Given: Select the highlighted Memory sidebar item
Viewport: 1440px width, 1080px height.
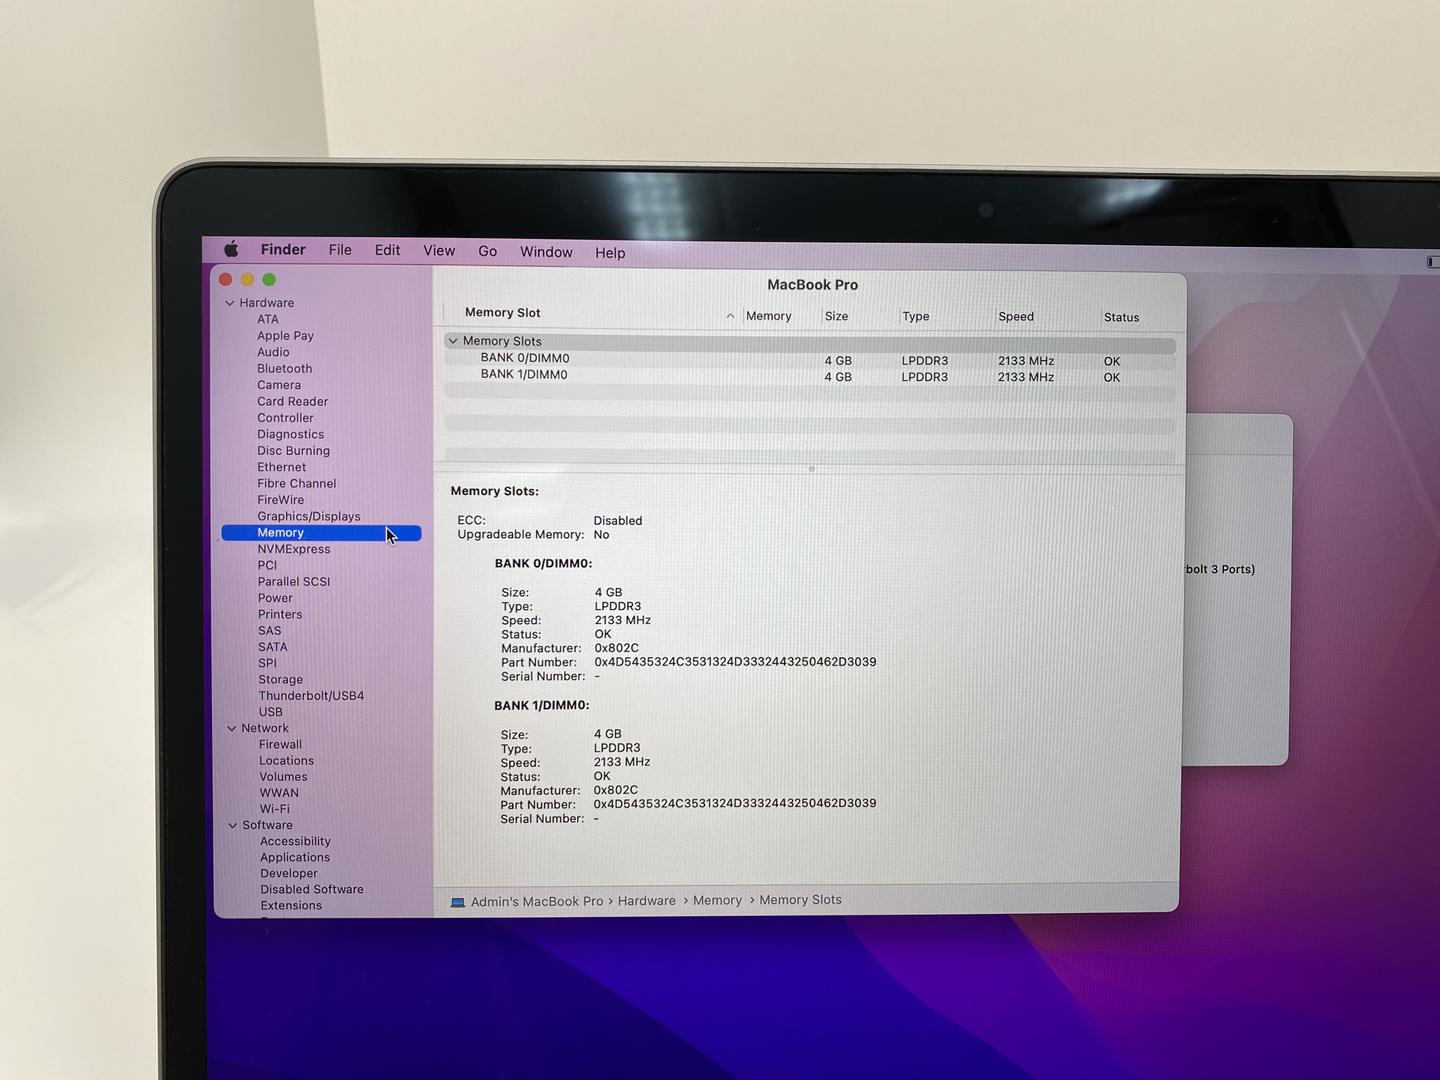Looking at the screenshot, I should [x=321, y=533].
